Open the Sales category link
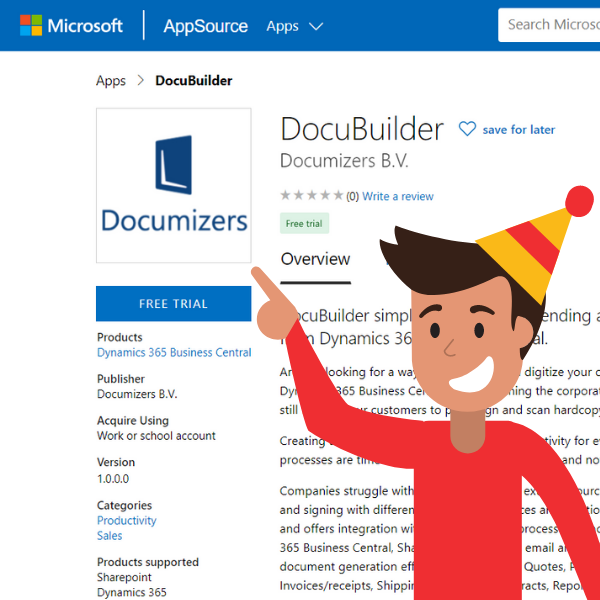 coord(109,536)
